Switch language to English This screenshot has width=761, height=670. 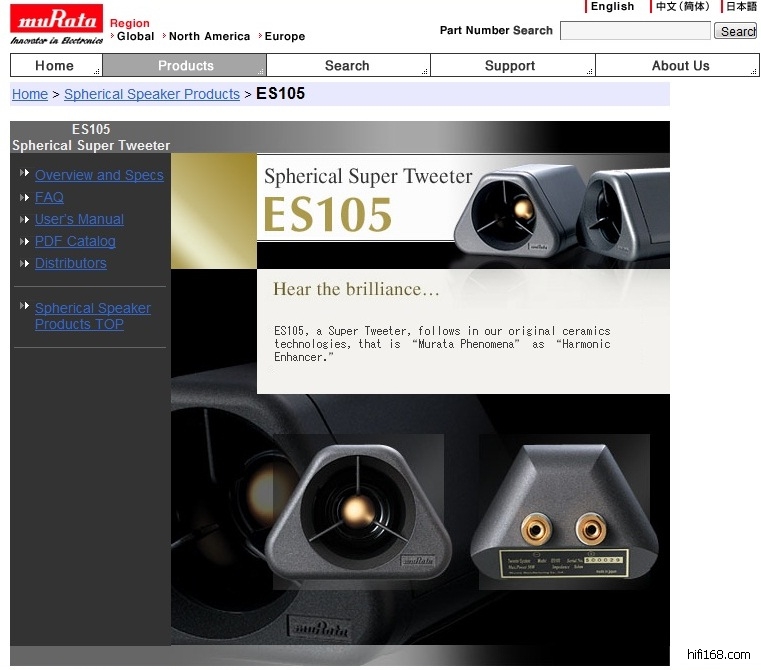pos(612,6)
